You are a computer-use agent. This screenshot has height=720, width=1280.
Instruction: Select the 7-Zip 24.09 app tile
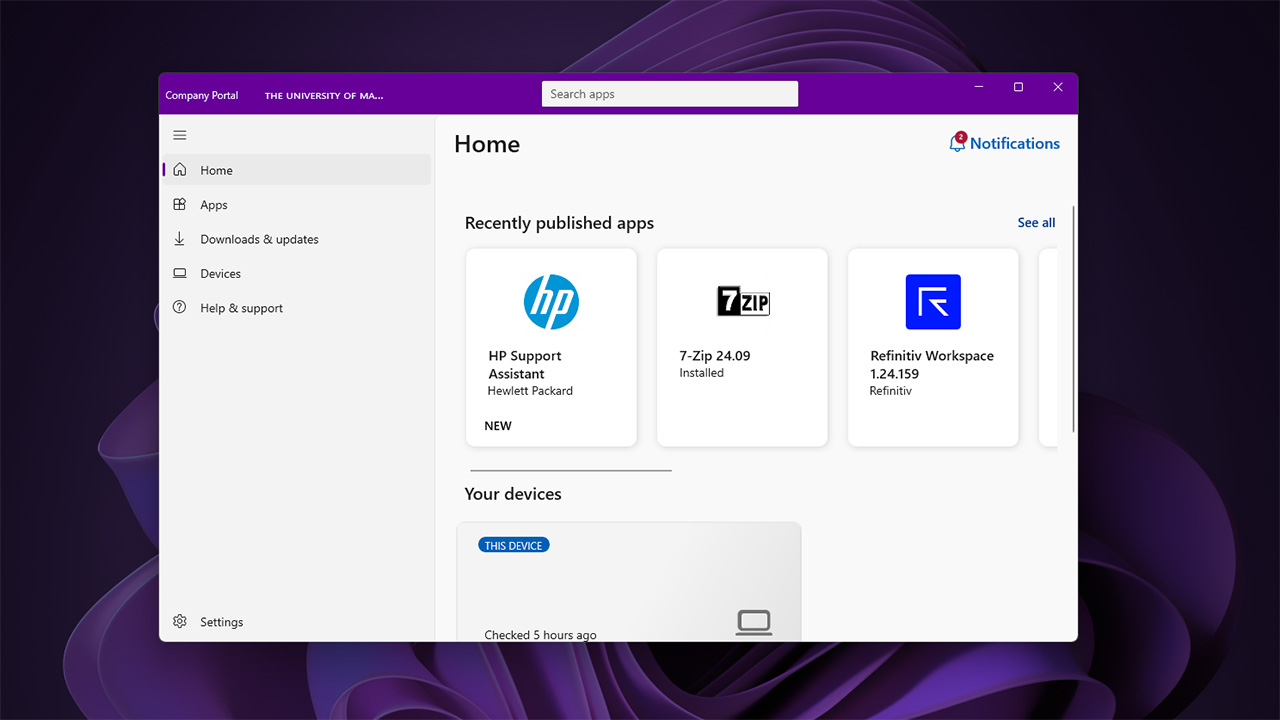(x=742, y=347)
